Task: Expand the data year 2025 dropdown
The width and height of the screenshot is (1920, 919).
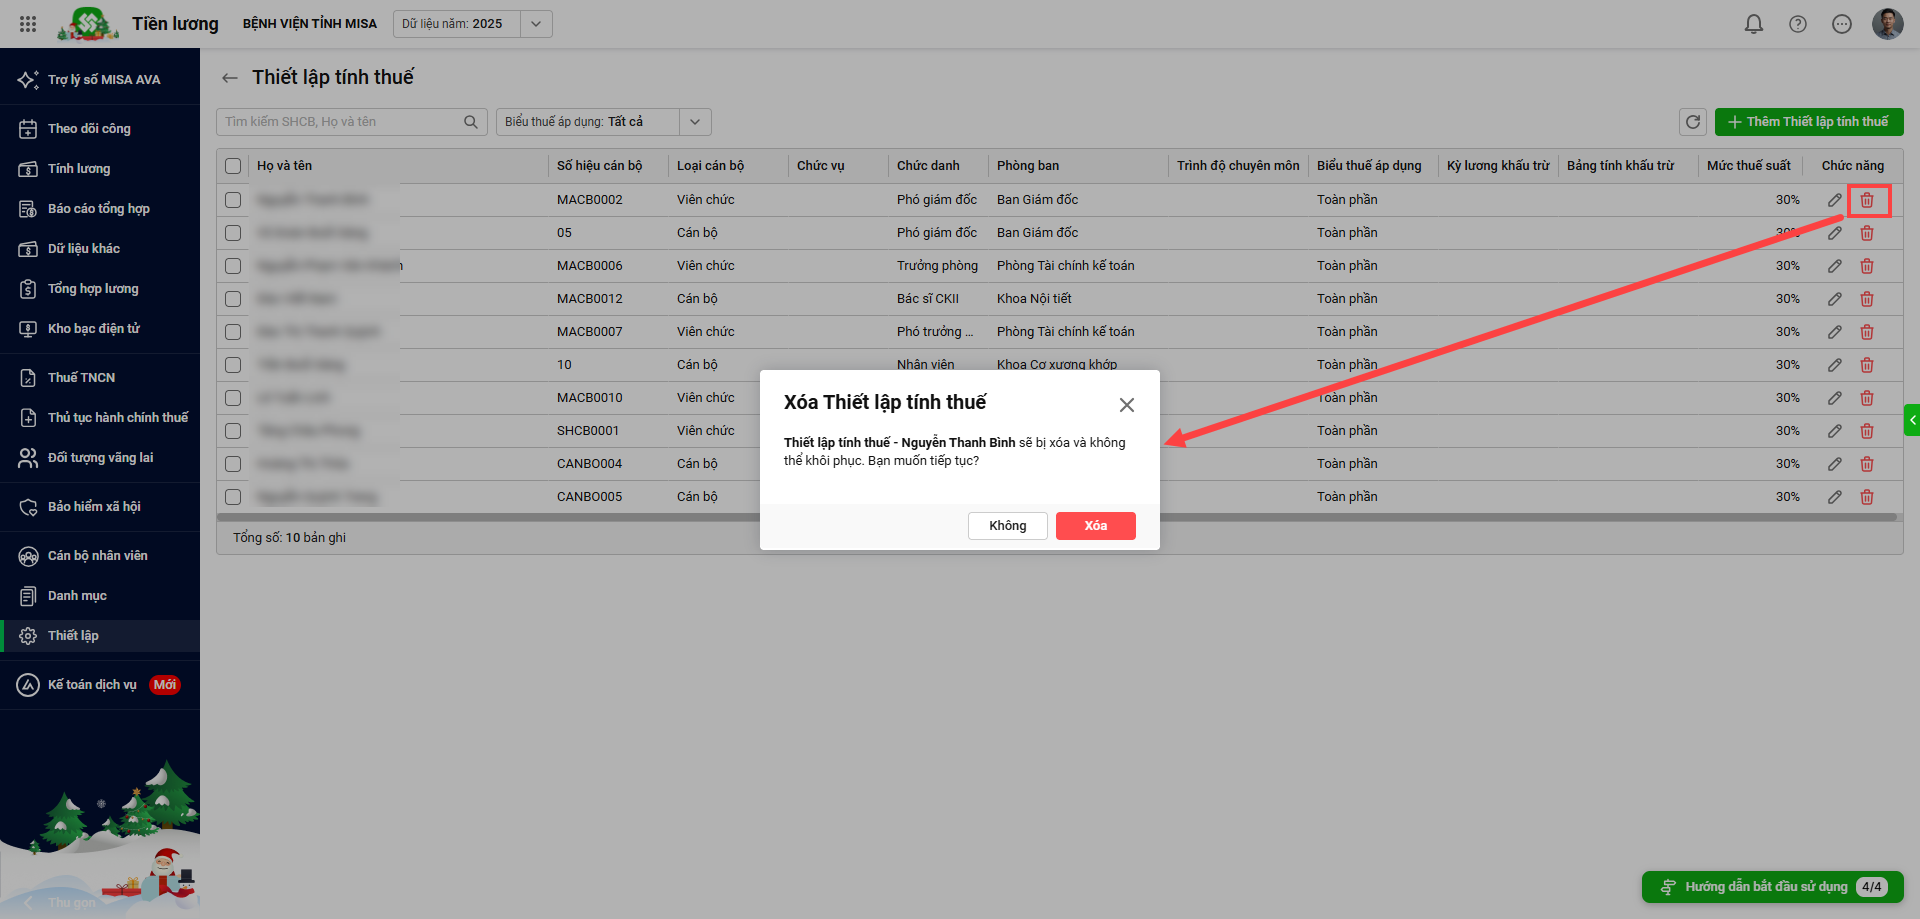Action: pyautogui.click(x=536, y=24)
